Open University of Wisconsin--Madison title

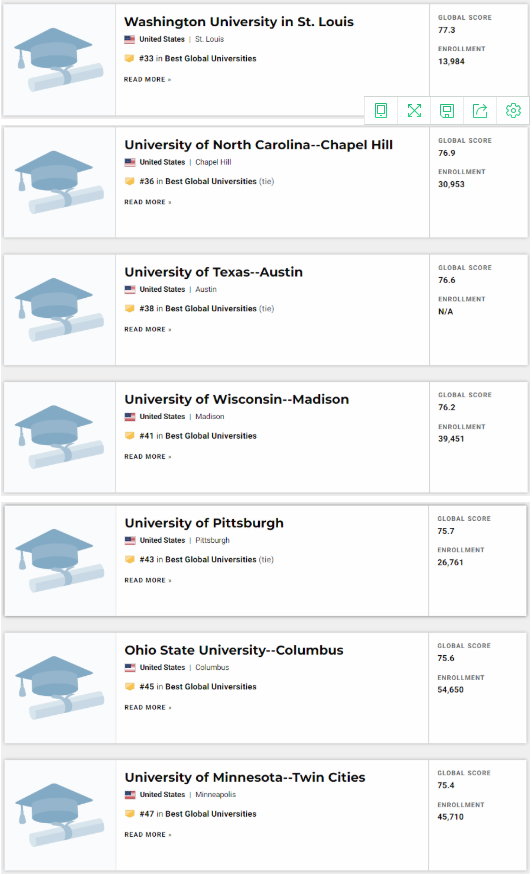click(x=237, y=399)
